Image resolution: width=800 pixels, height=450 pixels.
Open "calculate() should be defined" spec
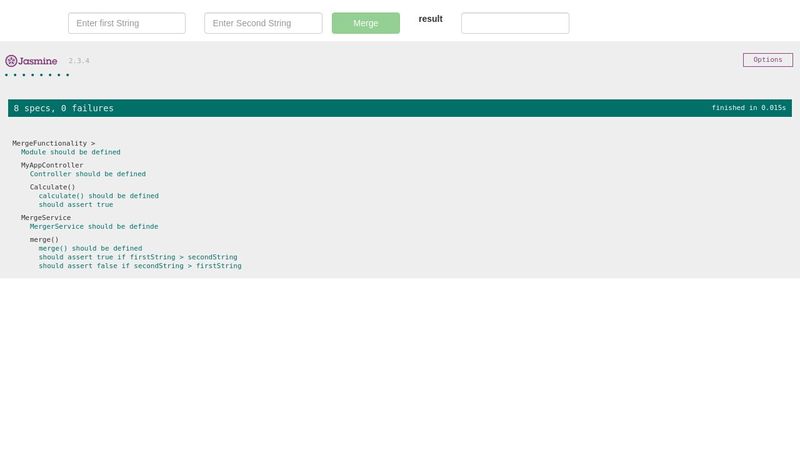tap(98, 196)
